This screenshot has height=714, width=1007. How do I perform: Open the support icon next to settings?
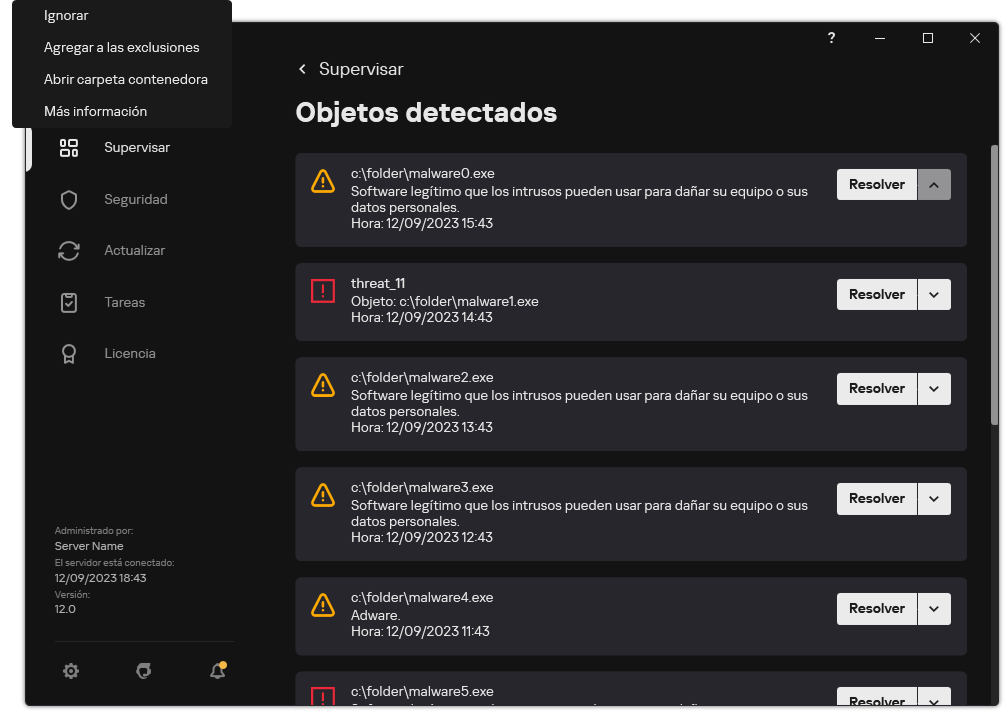coord(144,671)
